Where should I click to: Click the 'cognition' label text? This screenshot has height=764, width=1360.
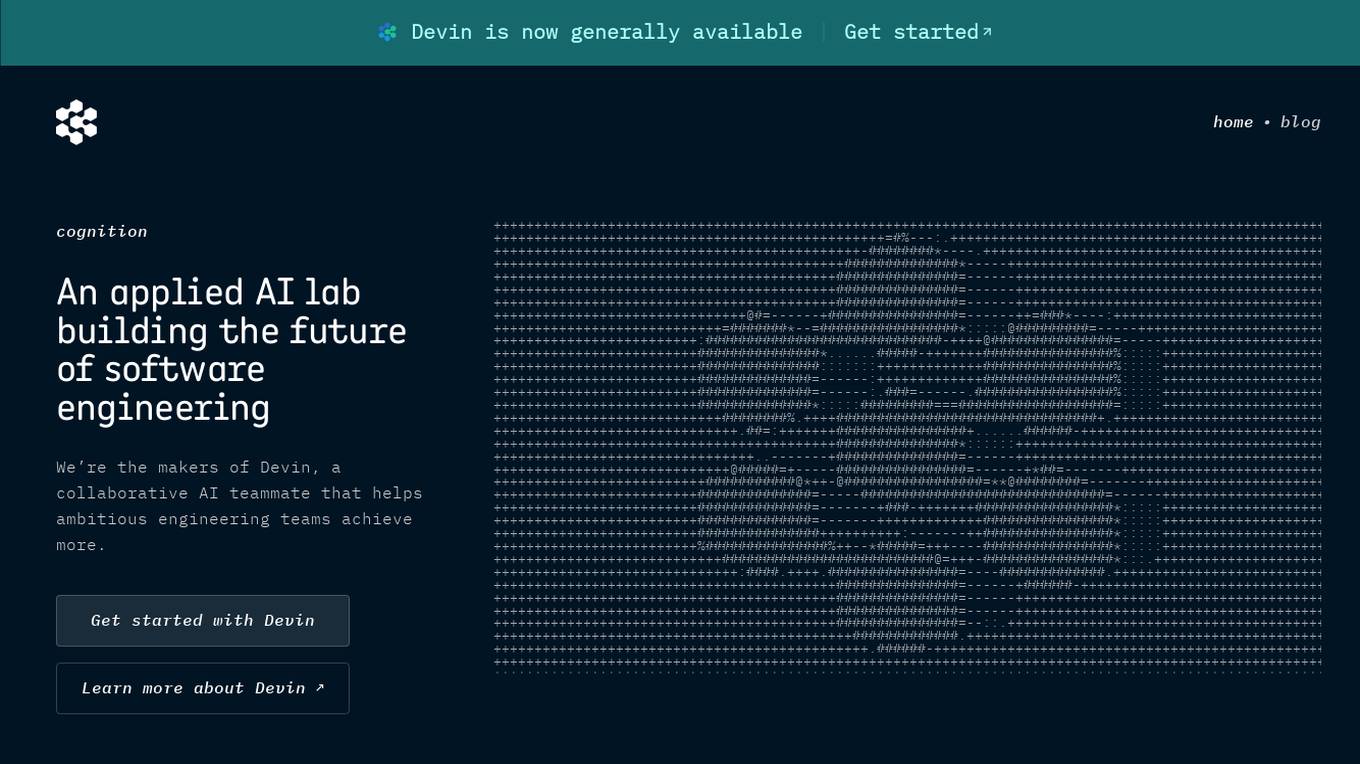tap(102, 231)
